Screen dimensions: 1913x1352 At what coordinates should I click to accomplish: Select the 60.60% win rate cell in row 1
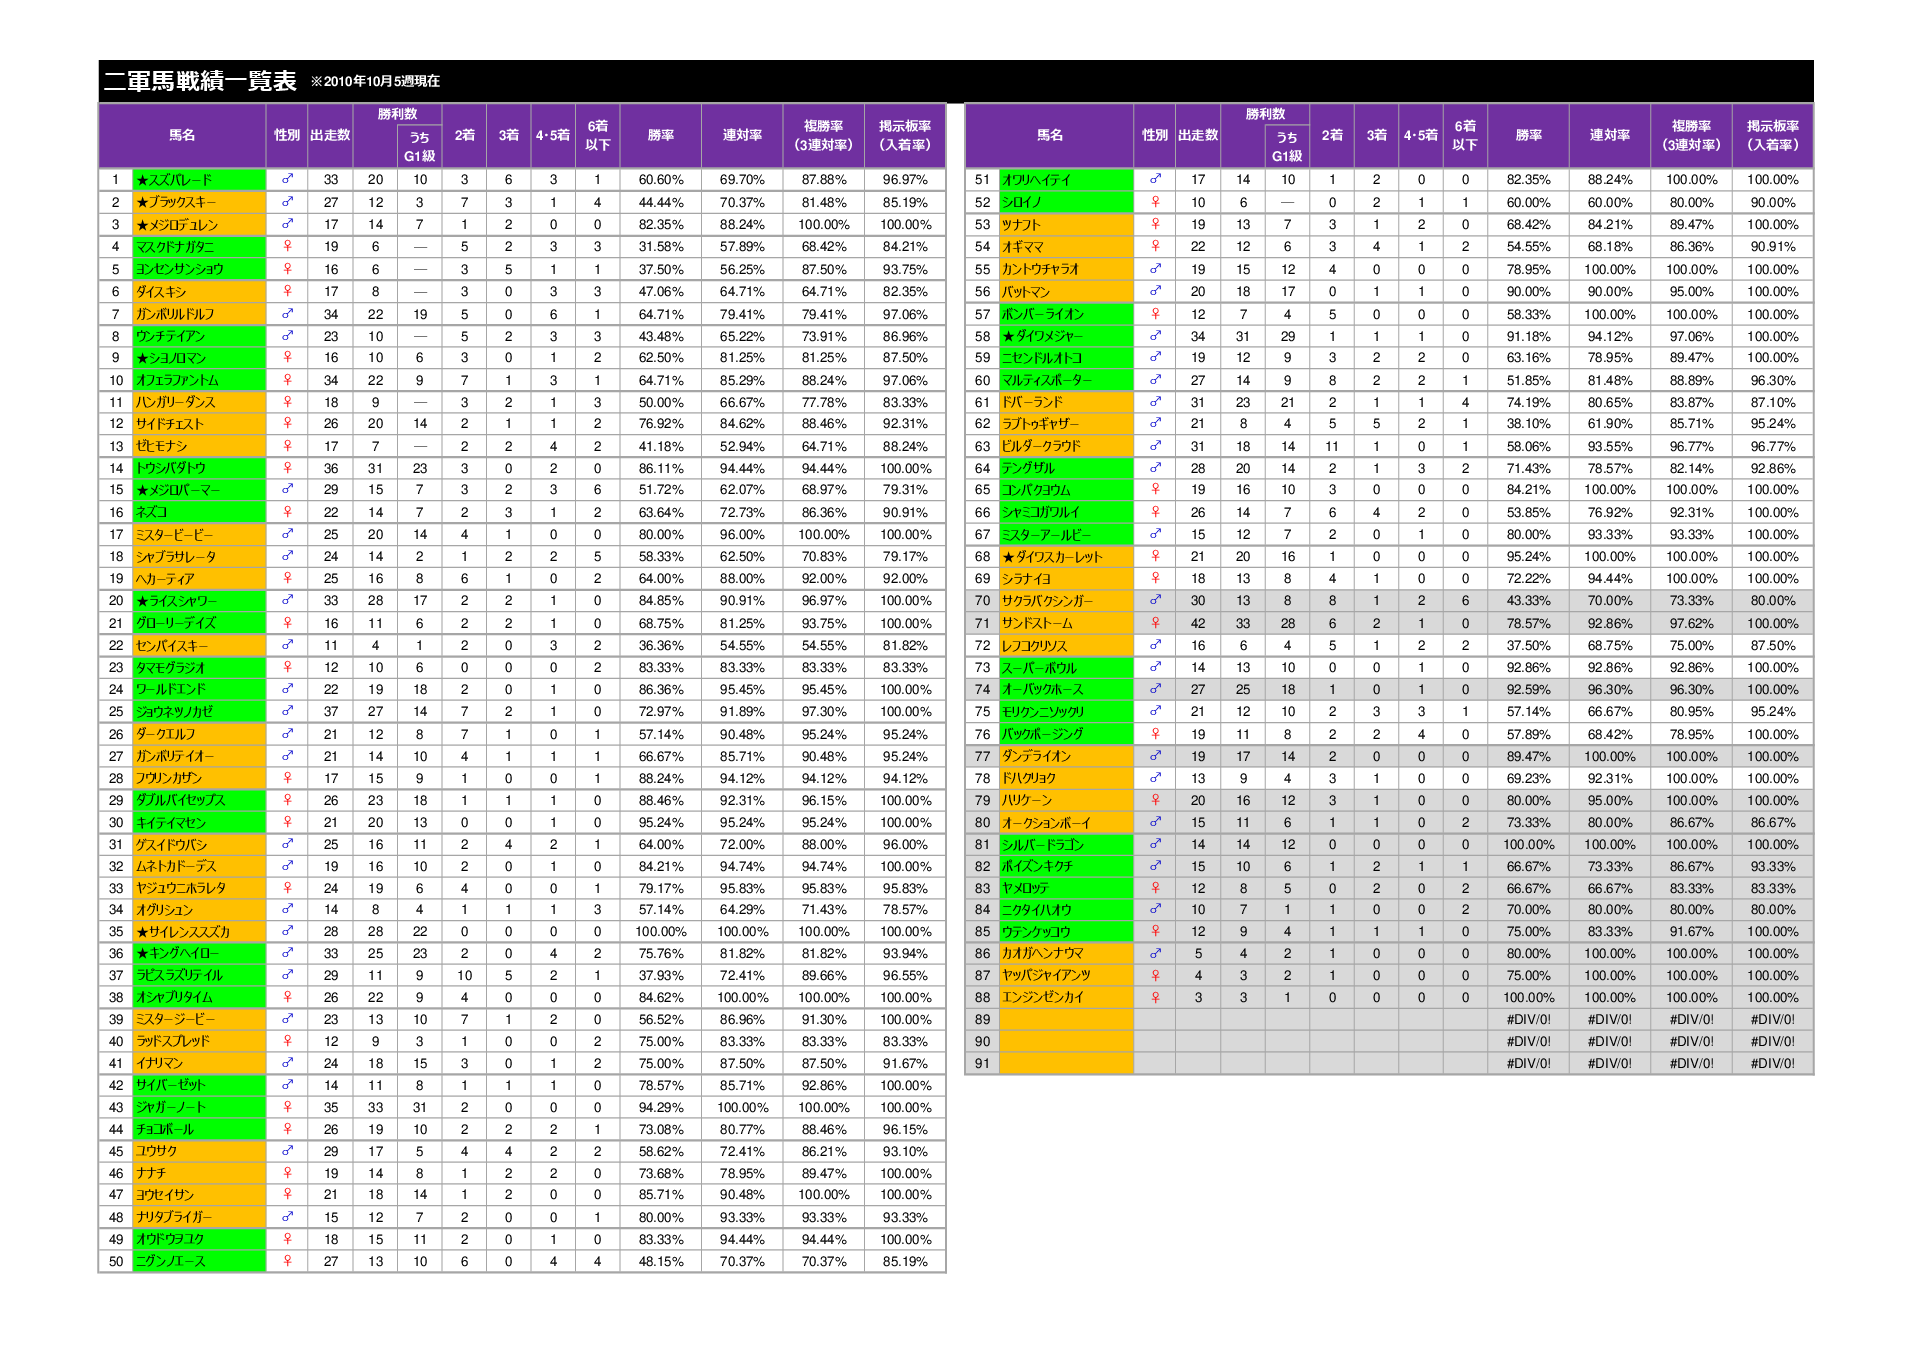pos(661,180)
